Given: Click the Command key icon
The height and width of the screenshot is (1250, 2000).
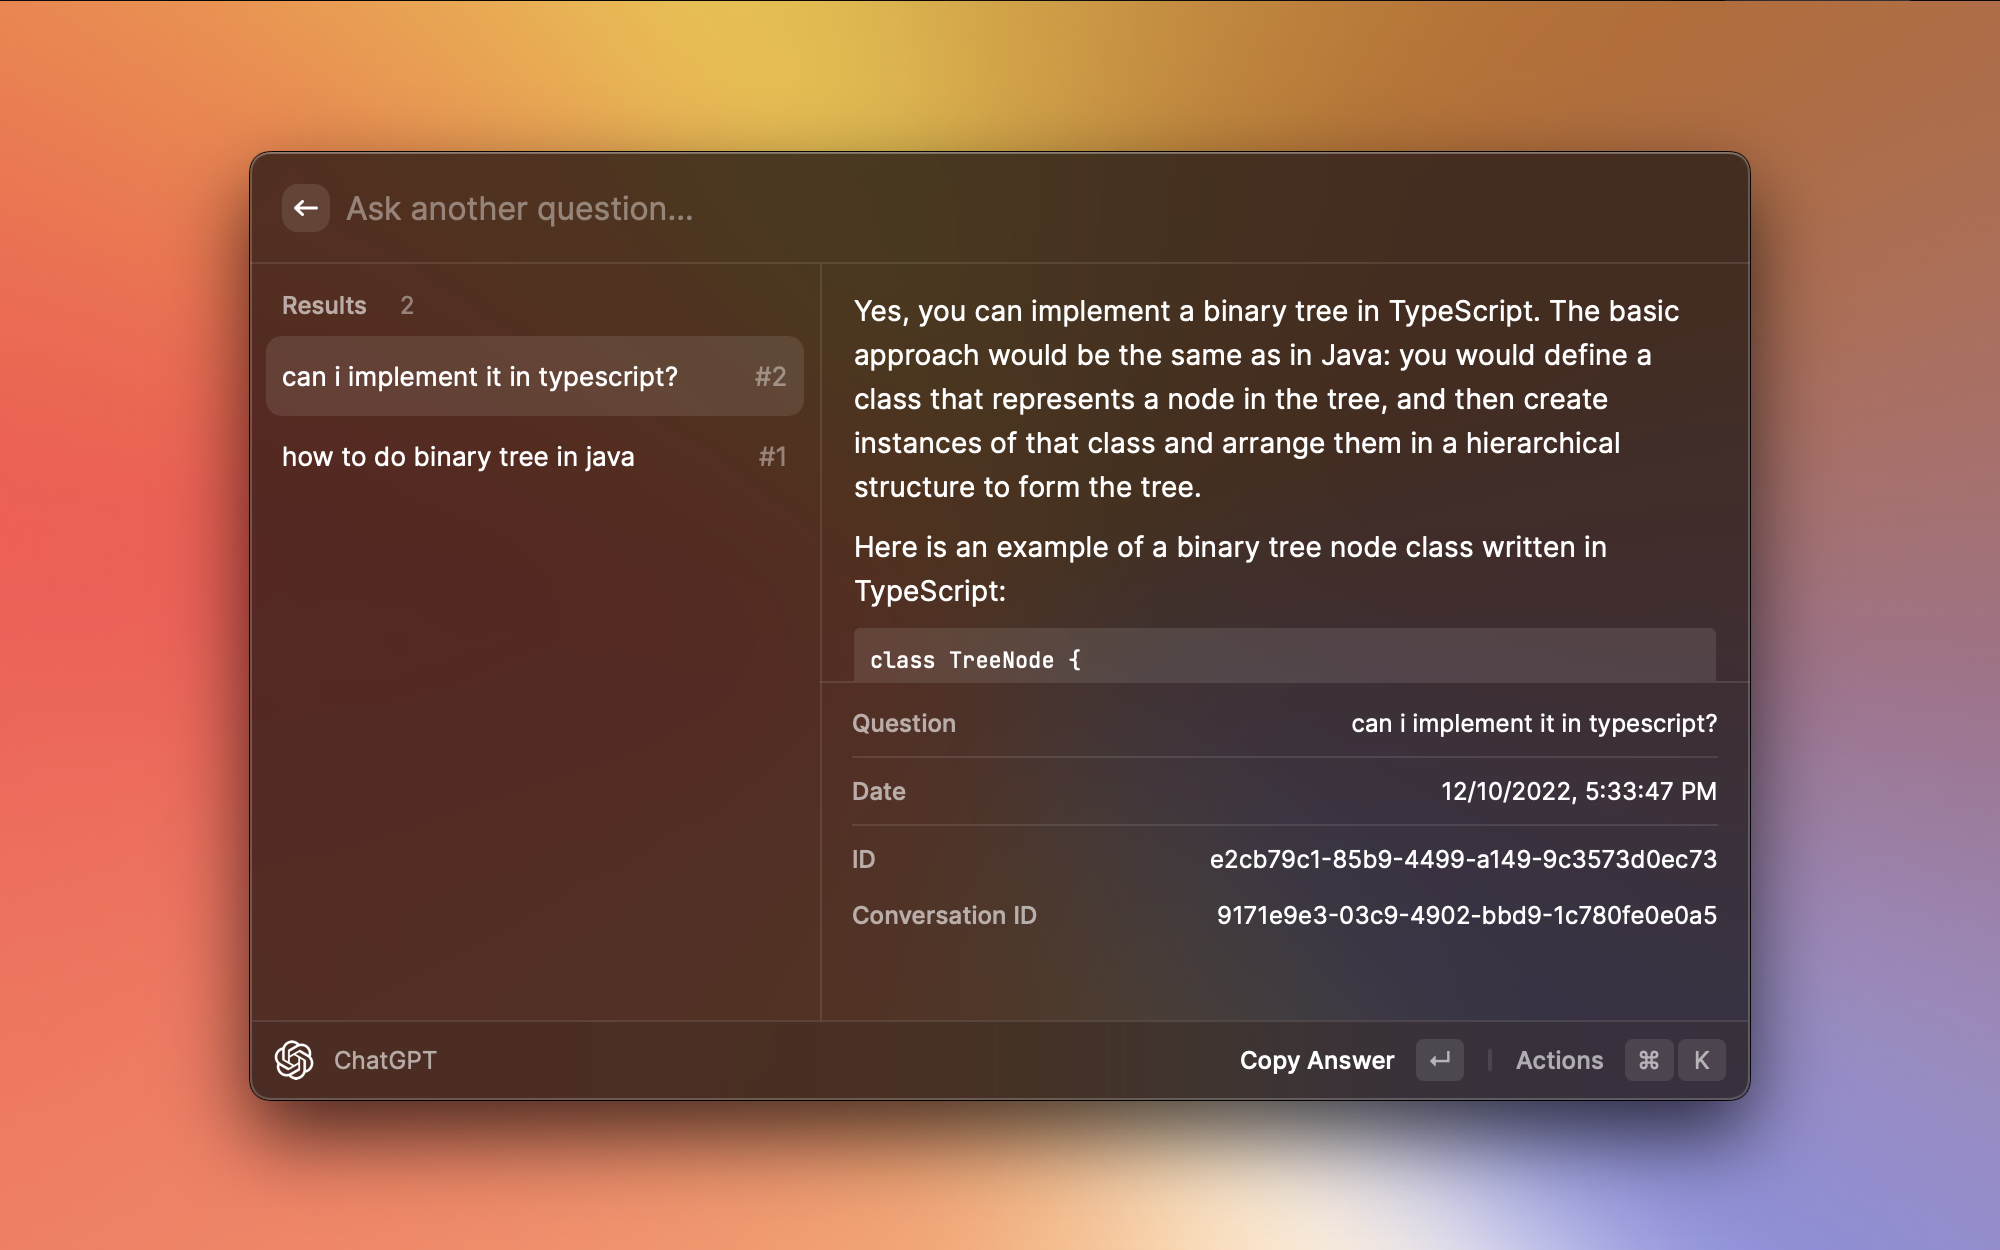Looking at the screenshot, I should pos(1649,1060).
